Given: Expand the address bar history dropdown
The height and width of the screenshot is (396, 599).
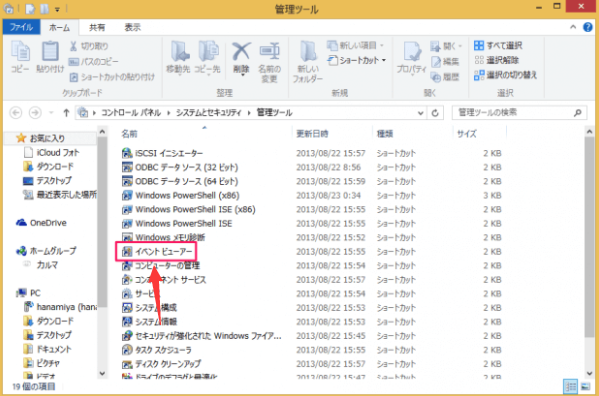Looking at the screenshot, I should click(x=420, y=113).
